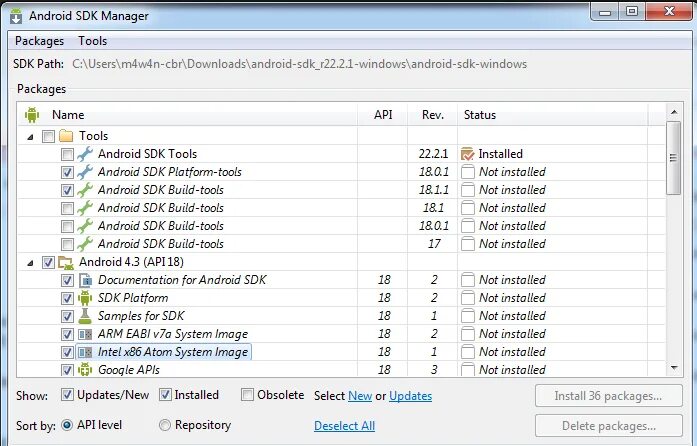The width and height of the screenshot is (697, 446).
Task: Click the wrench icon beside Android SDK Platform-tools
Action: tap(84, 172)
